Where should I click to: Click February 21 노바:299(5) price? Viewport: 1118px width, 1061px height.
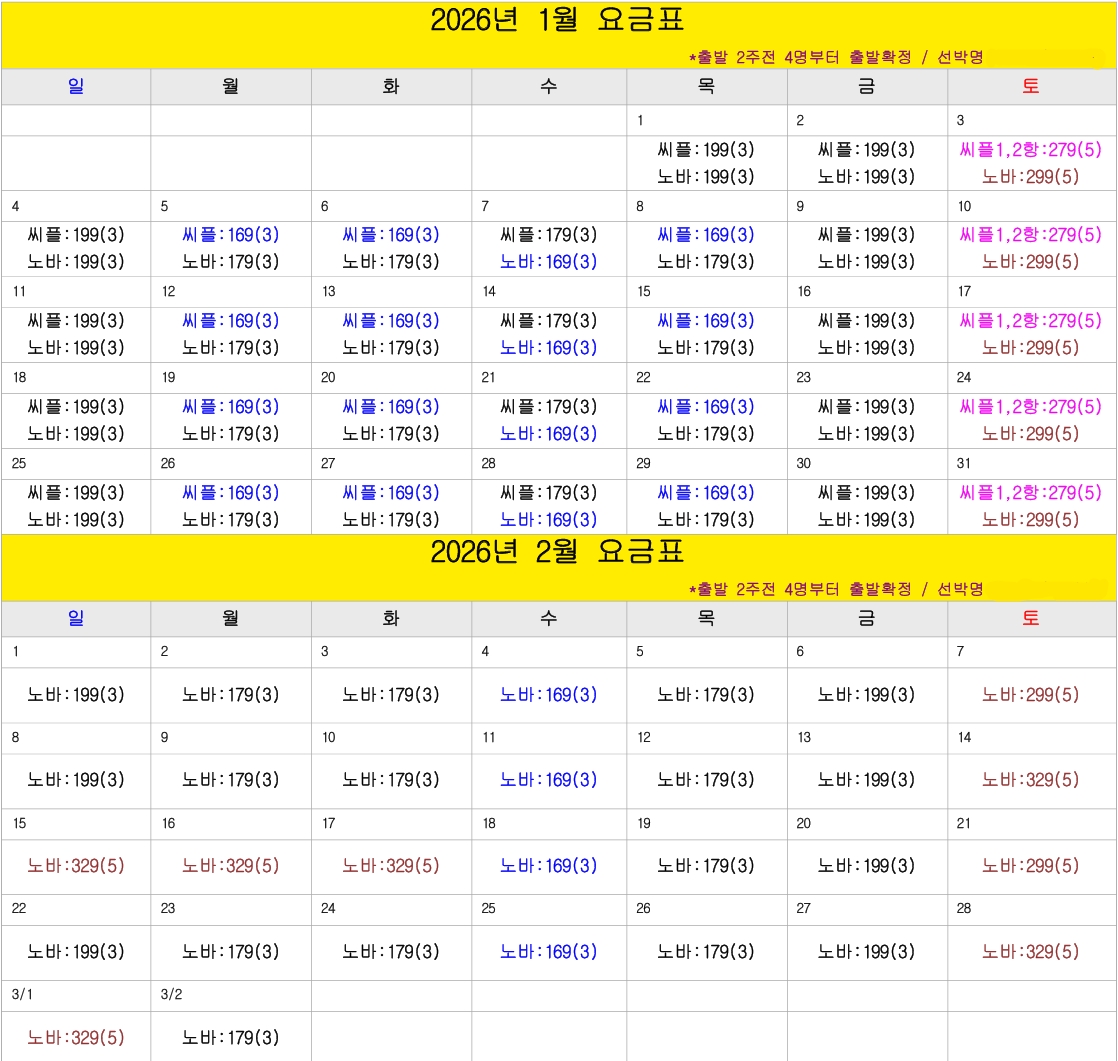pos(1030,866)
